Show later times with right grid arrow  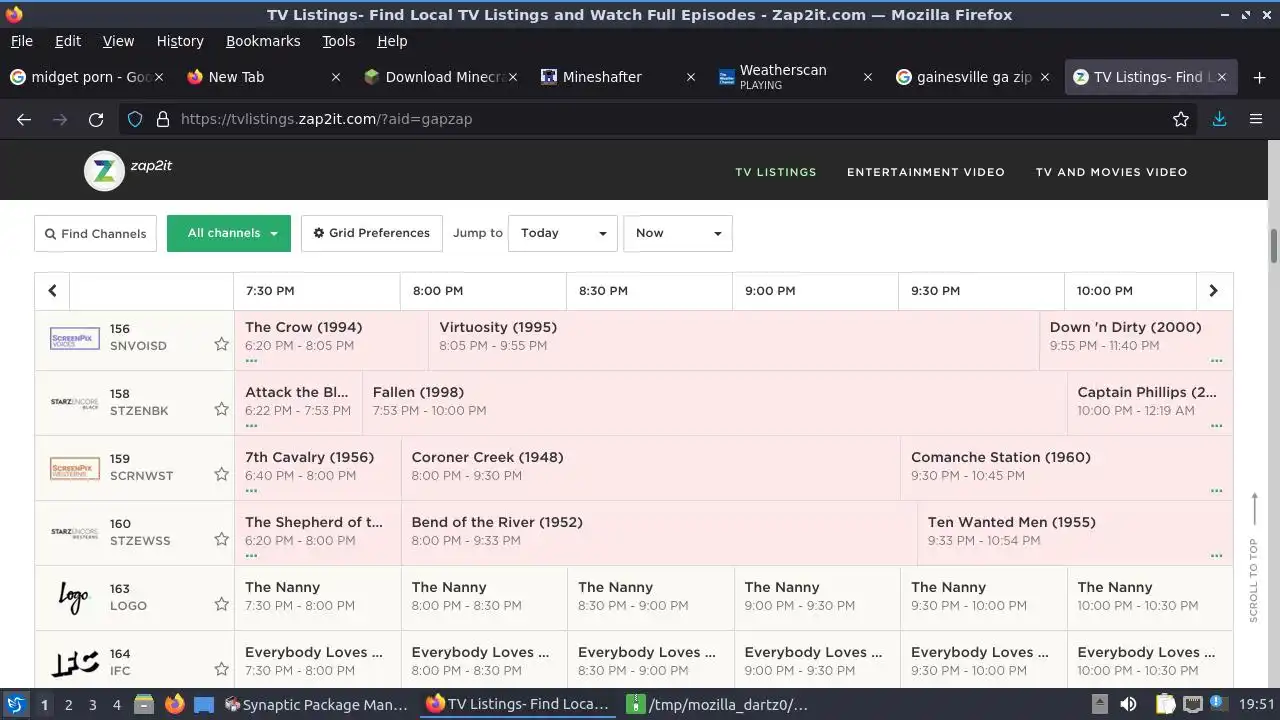point(1214,291)
